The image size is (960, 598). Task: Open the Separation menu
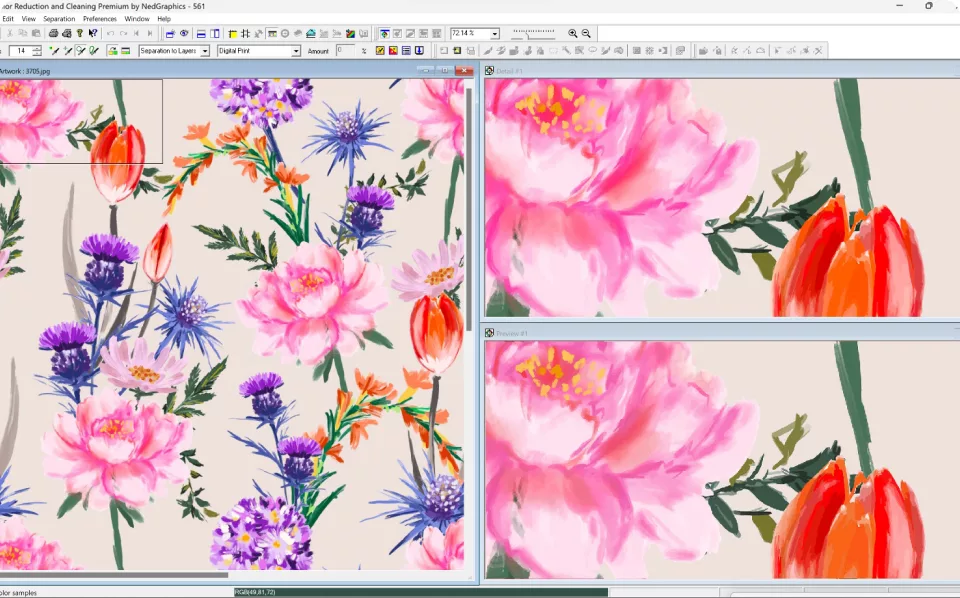pyautogui.click(x=59, y=18)
